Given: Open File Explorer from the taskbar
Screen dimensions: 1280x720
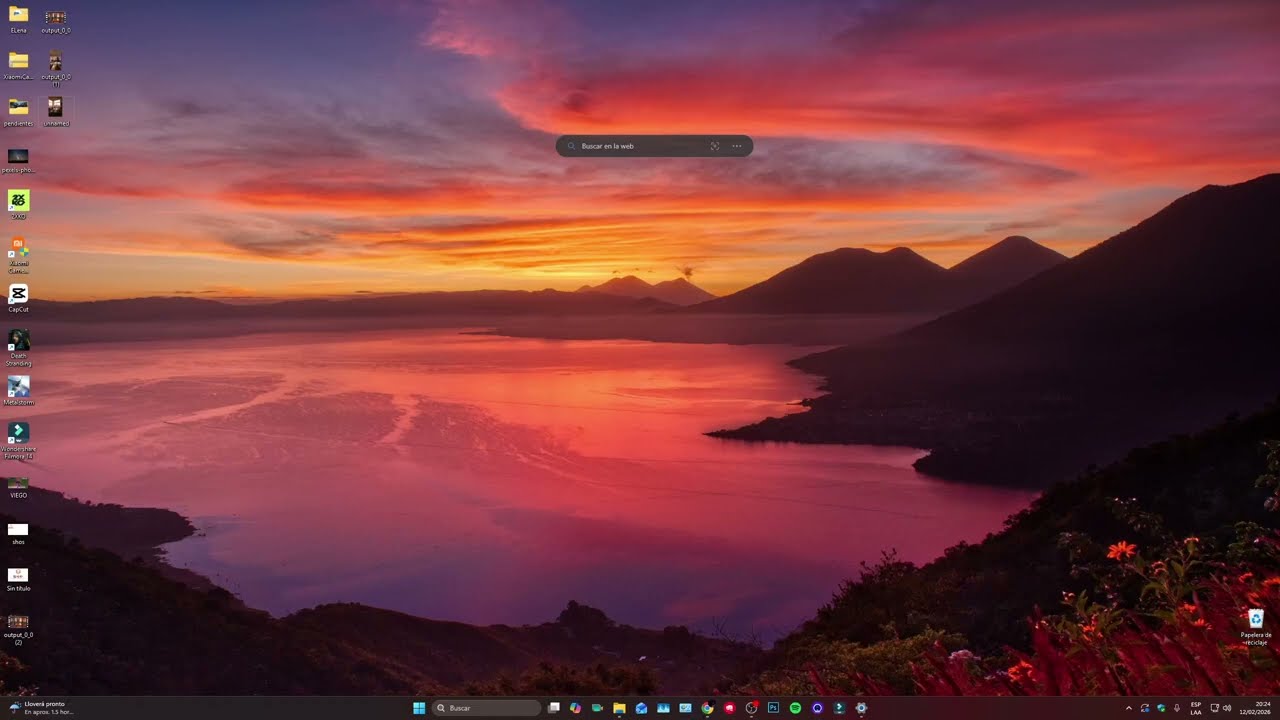Looking at the screenshot, I should pos(619,708).
